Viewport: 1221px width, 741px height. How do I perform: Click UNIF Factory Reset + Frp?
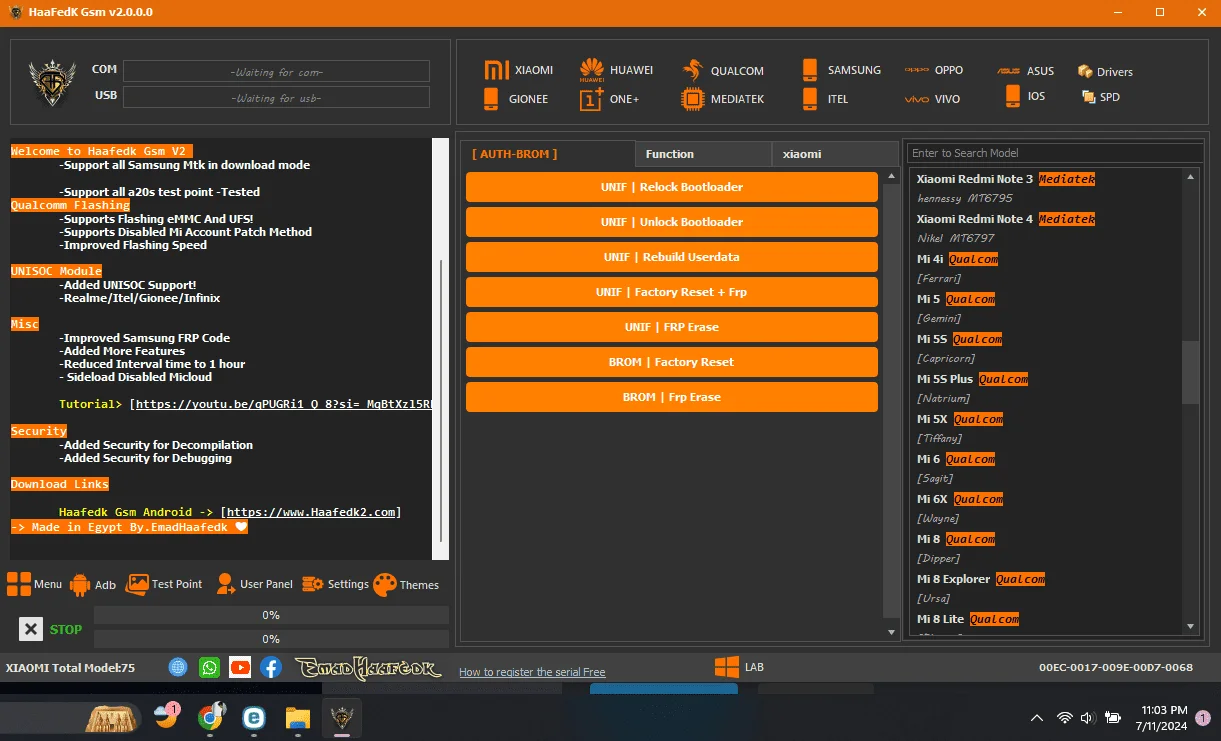672,292
